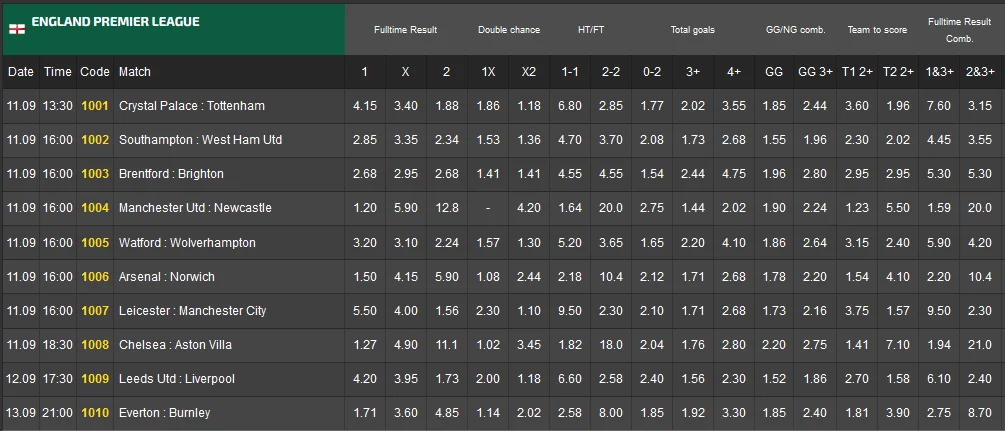This screenshot has height=431, width=1005.
Task: Select Crystal Palace home win odds 4.15
Action: point(364,106)
